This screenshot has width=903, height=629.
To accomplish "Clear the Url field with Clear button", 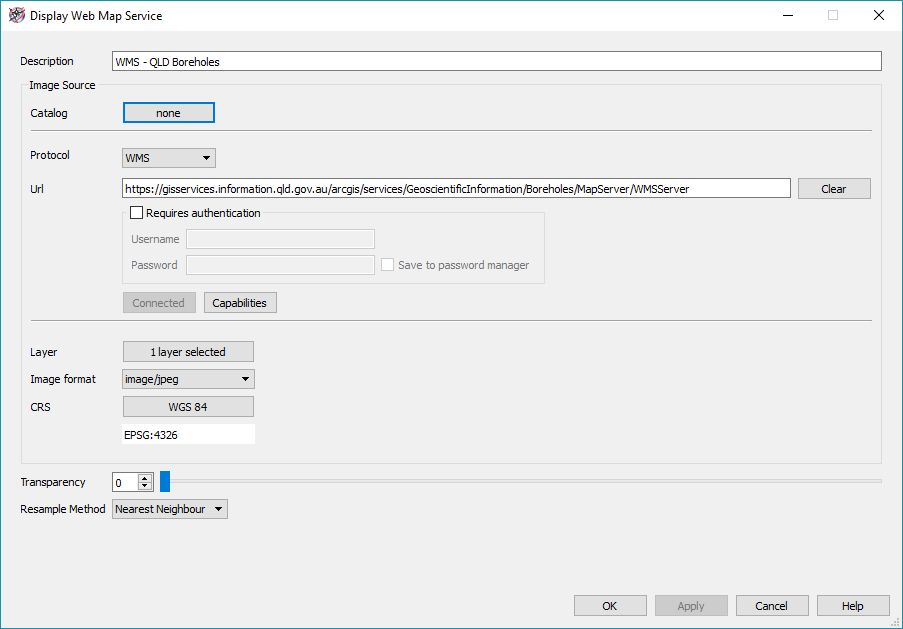I will 833,189.
